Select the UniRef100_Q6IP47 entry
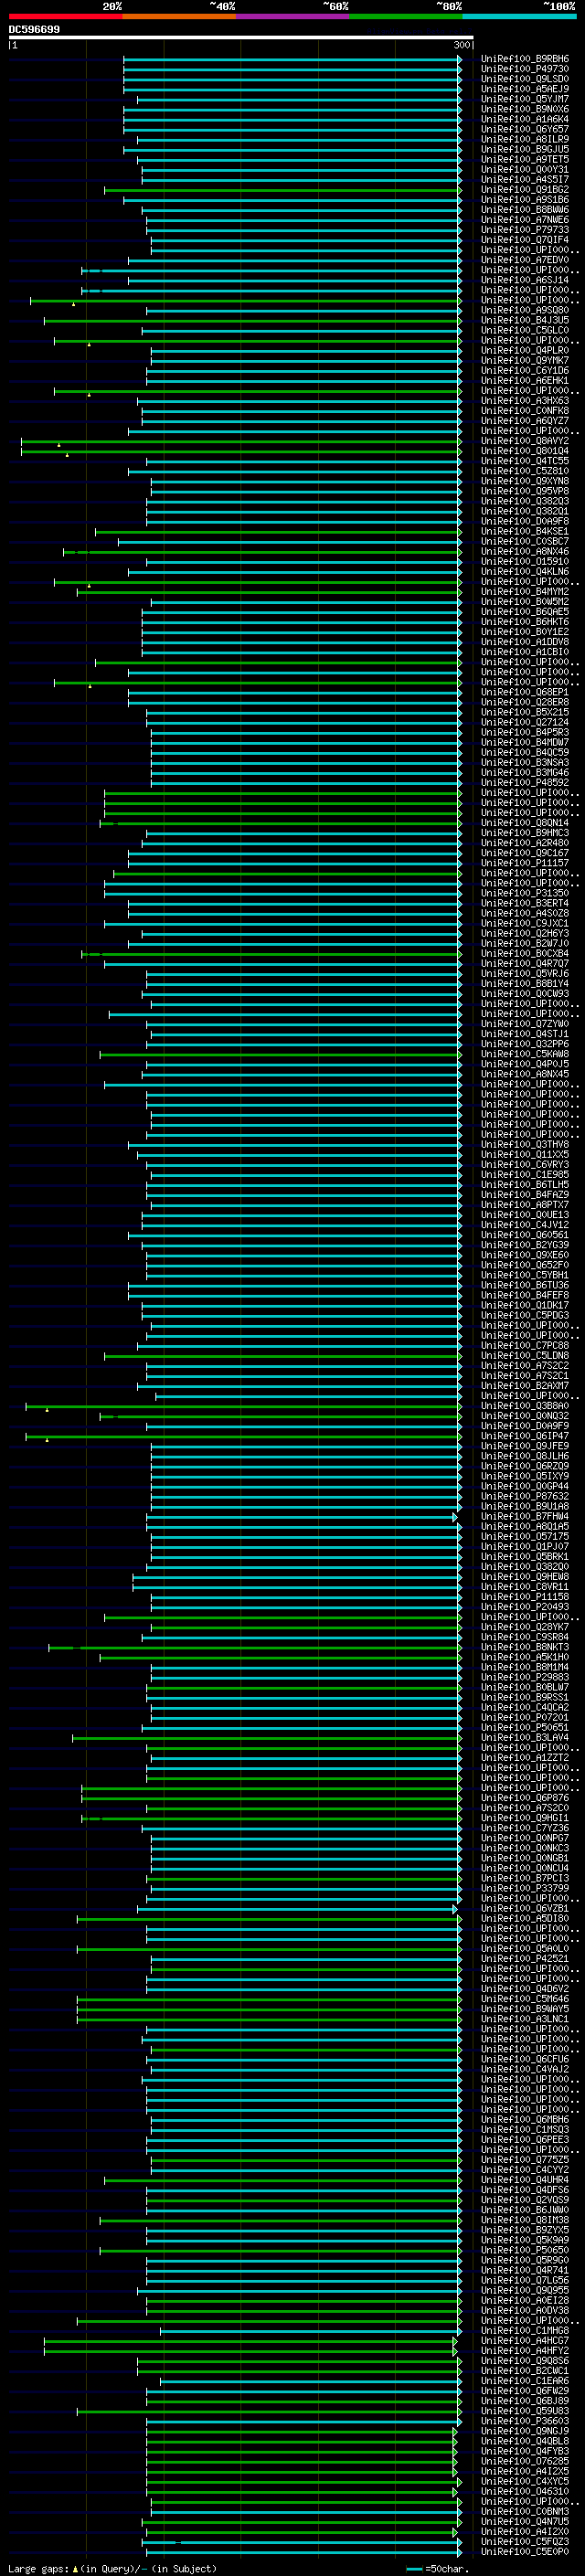This screenshot has width=585, height=2576. click(x=524, y=1436)
